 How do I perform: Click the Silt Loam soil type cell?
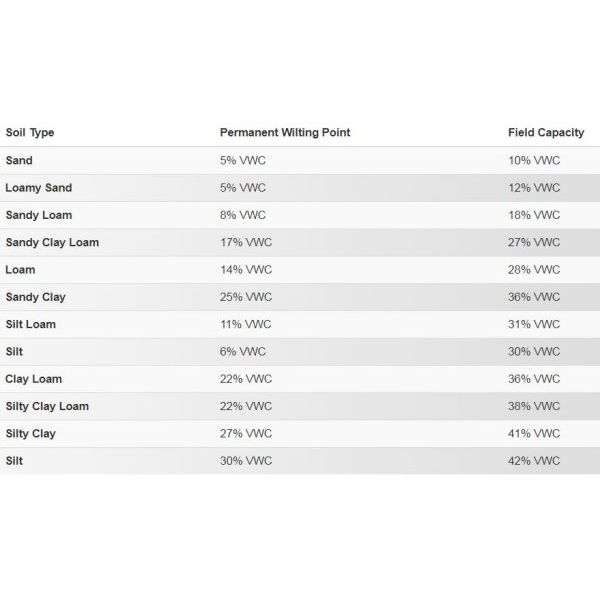point(31,324)
